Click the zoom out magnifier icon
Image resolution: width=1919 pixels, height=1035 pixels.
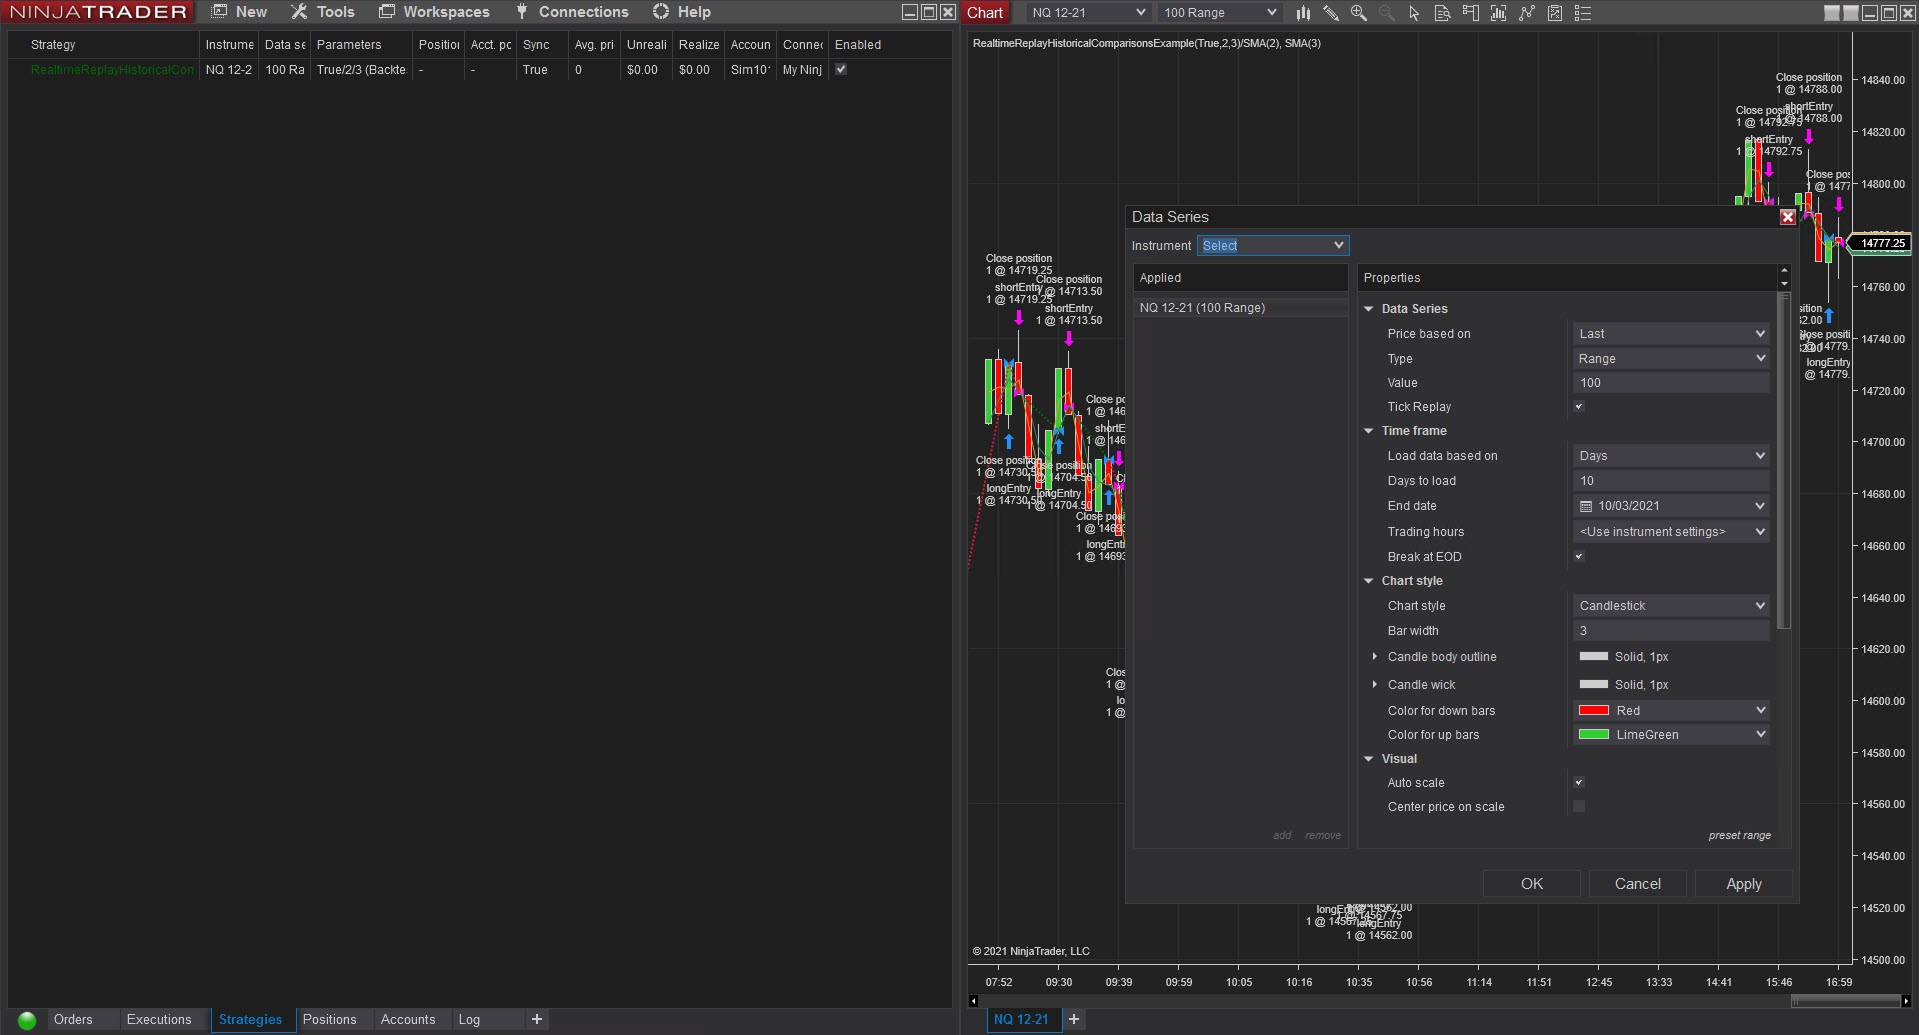pyautogui.click(x=1386, y=13)
